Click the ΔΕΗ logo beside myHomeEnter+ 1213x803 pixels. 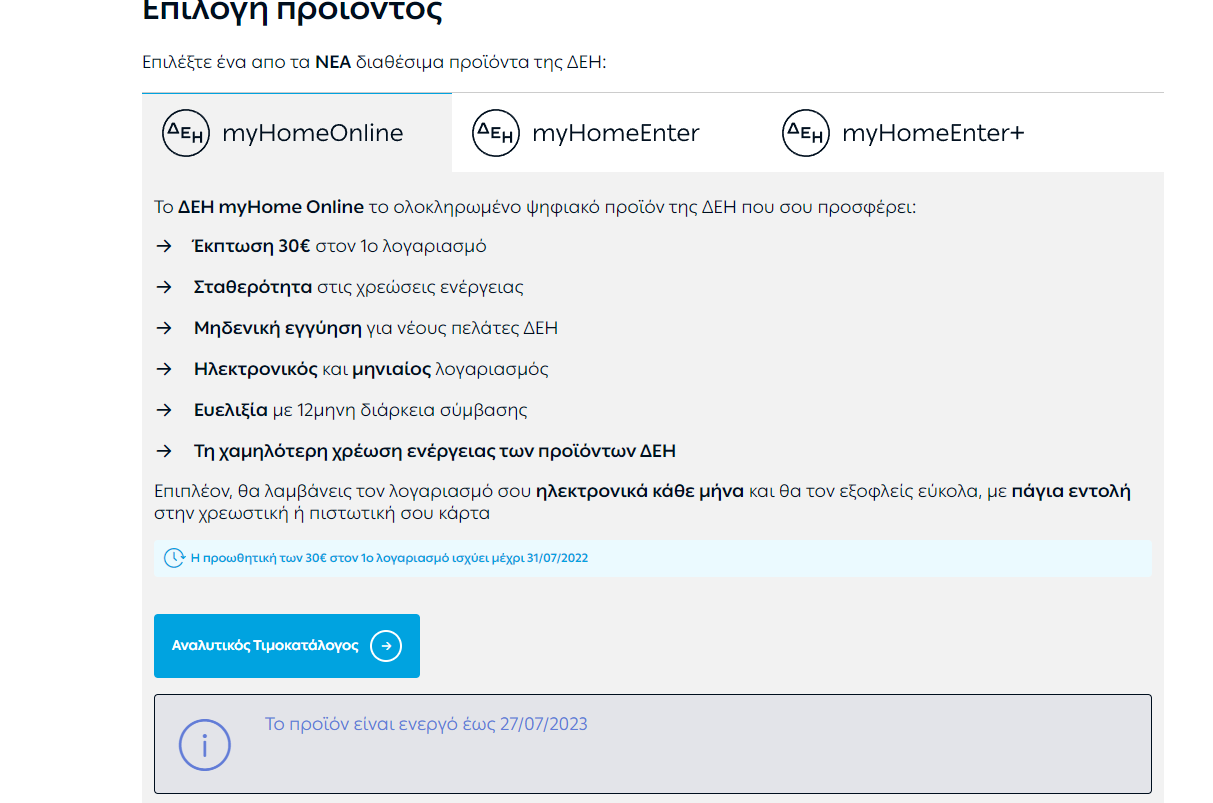806,133
